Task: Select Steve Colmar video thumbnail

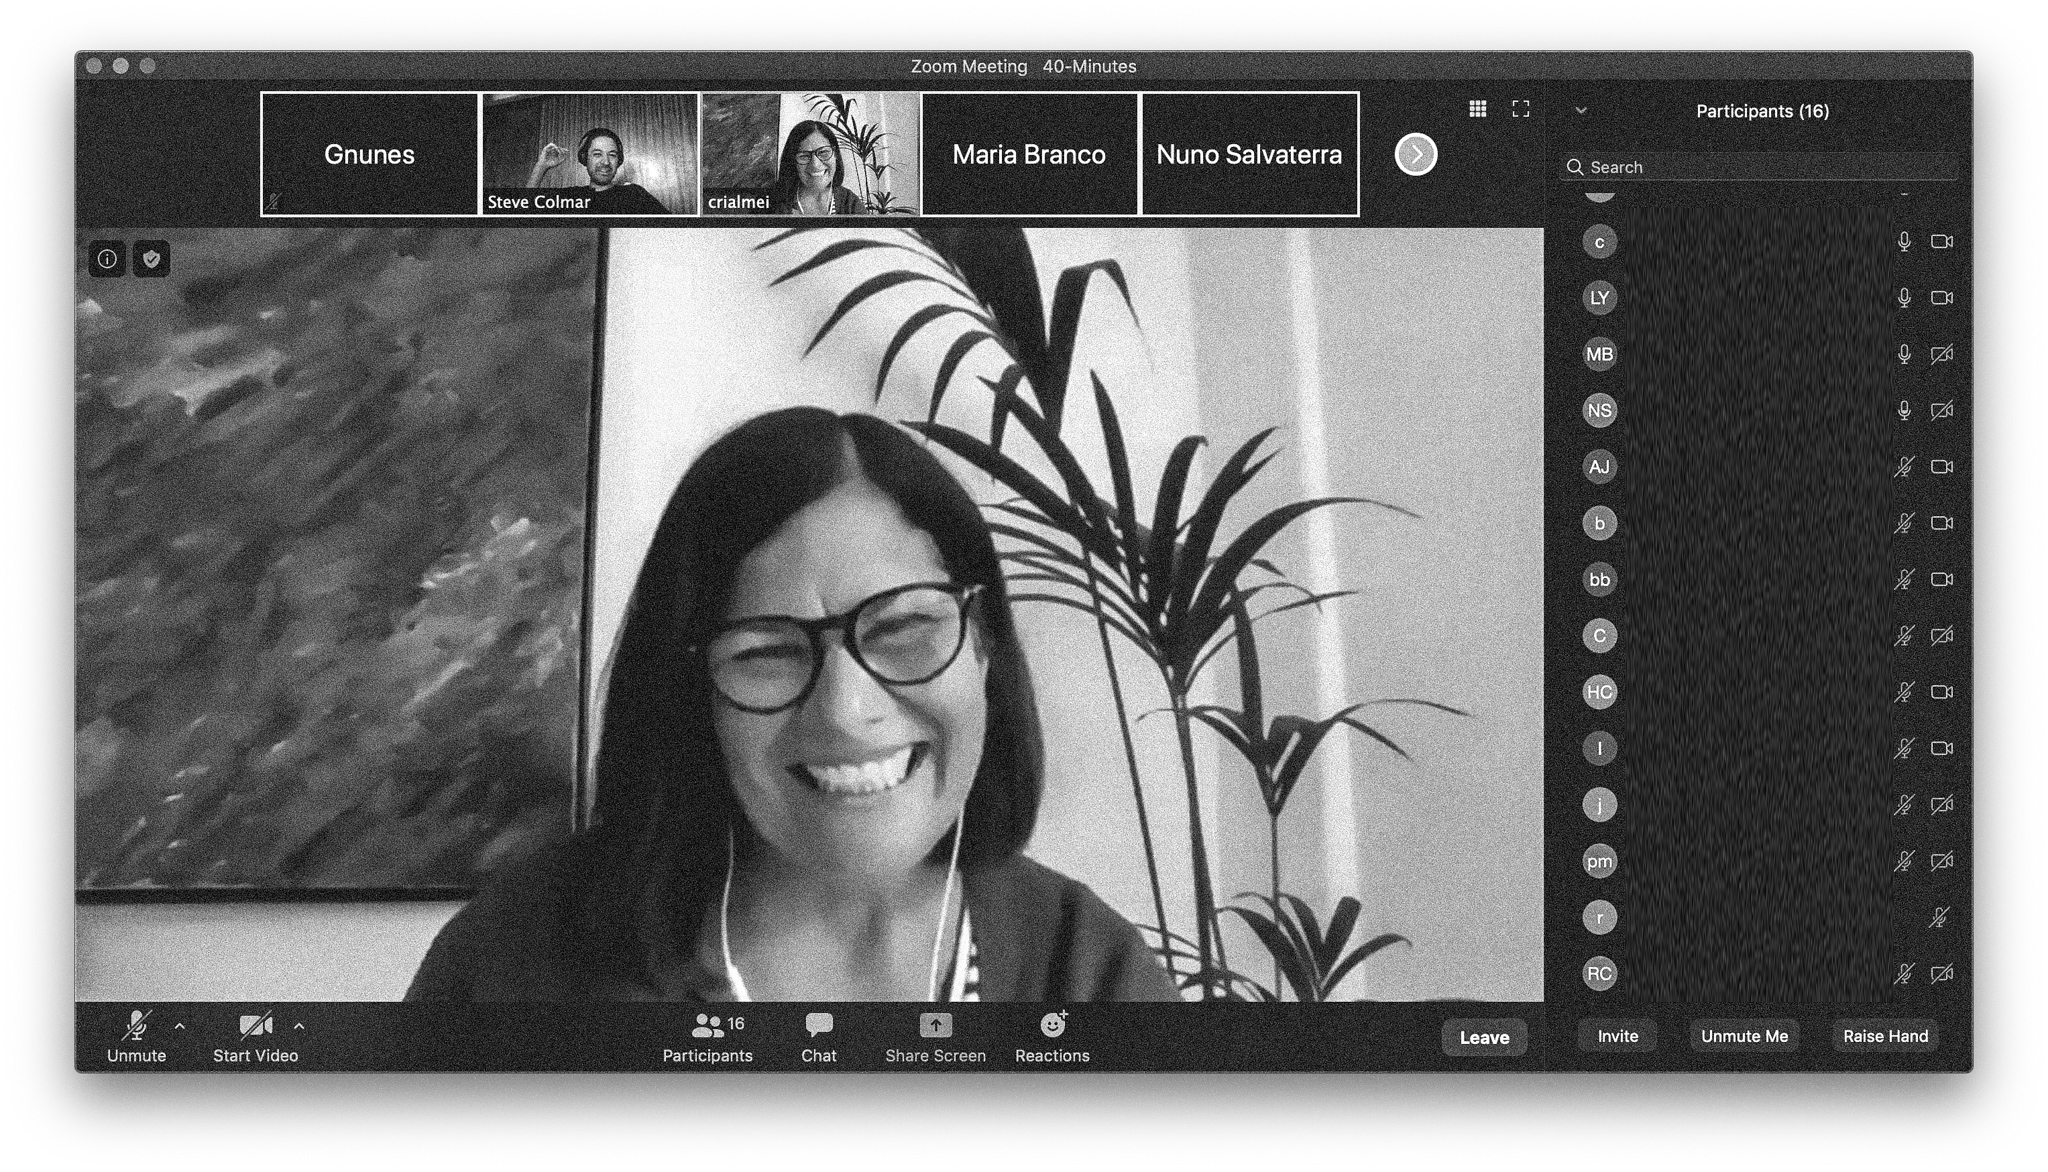Action: point(589,154)
